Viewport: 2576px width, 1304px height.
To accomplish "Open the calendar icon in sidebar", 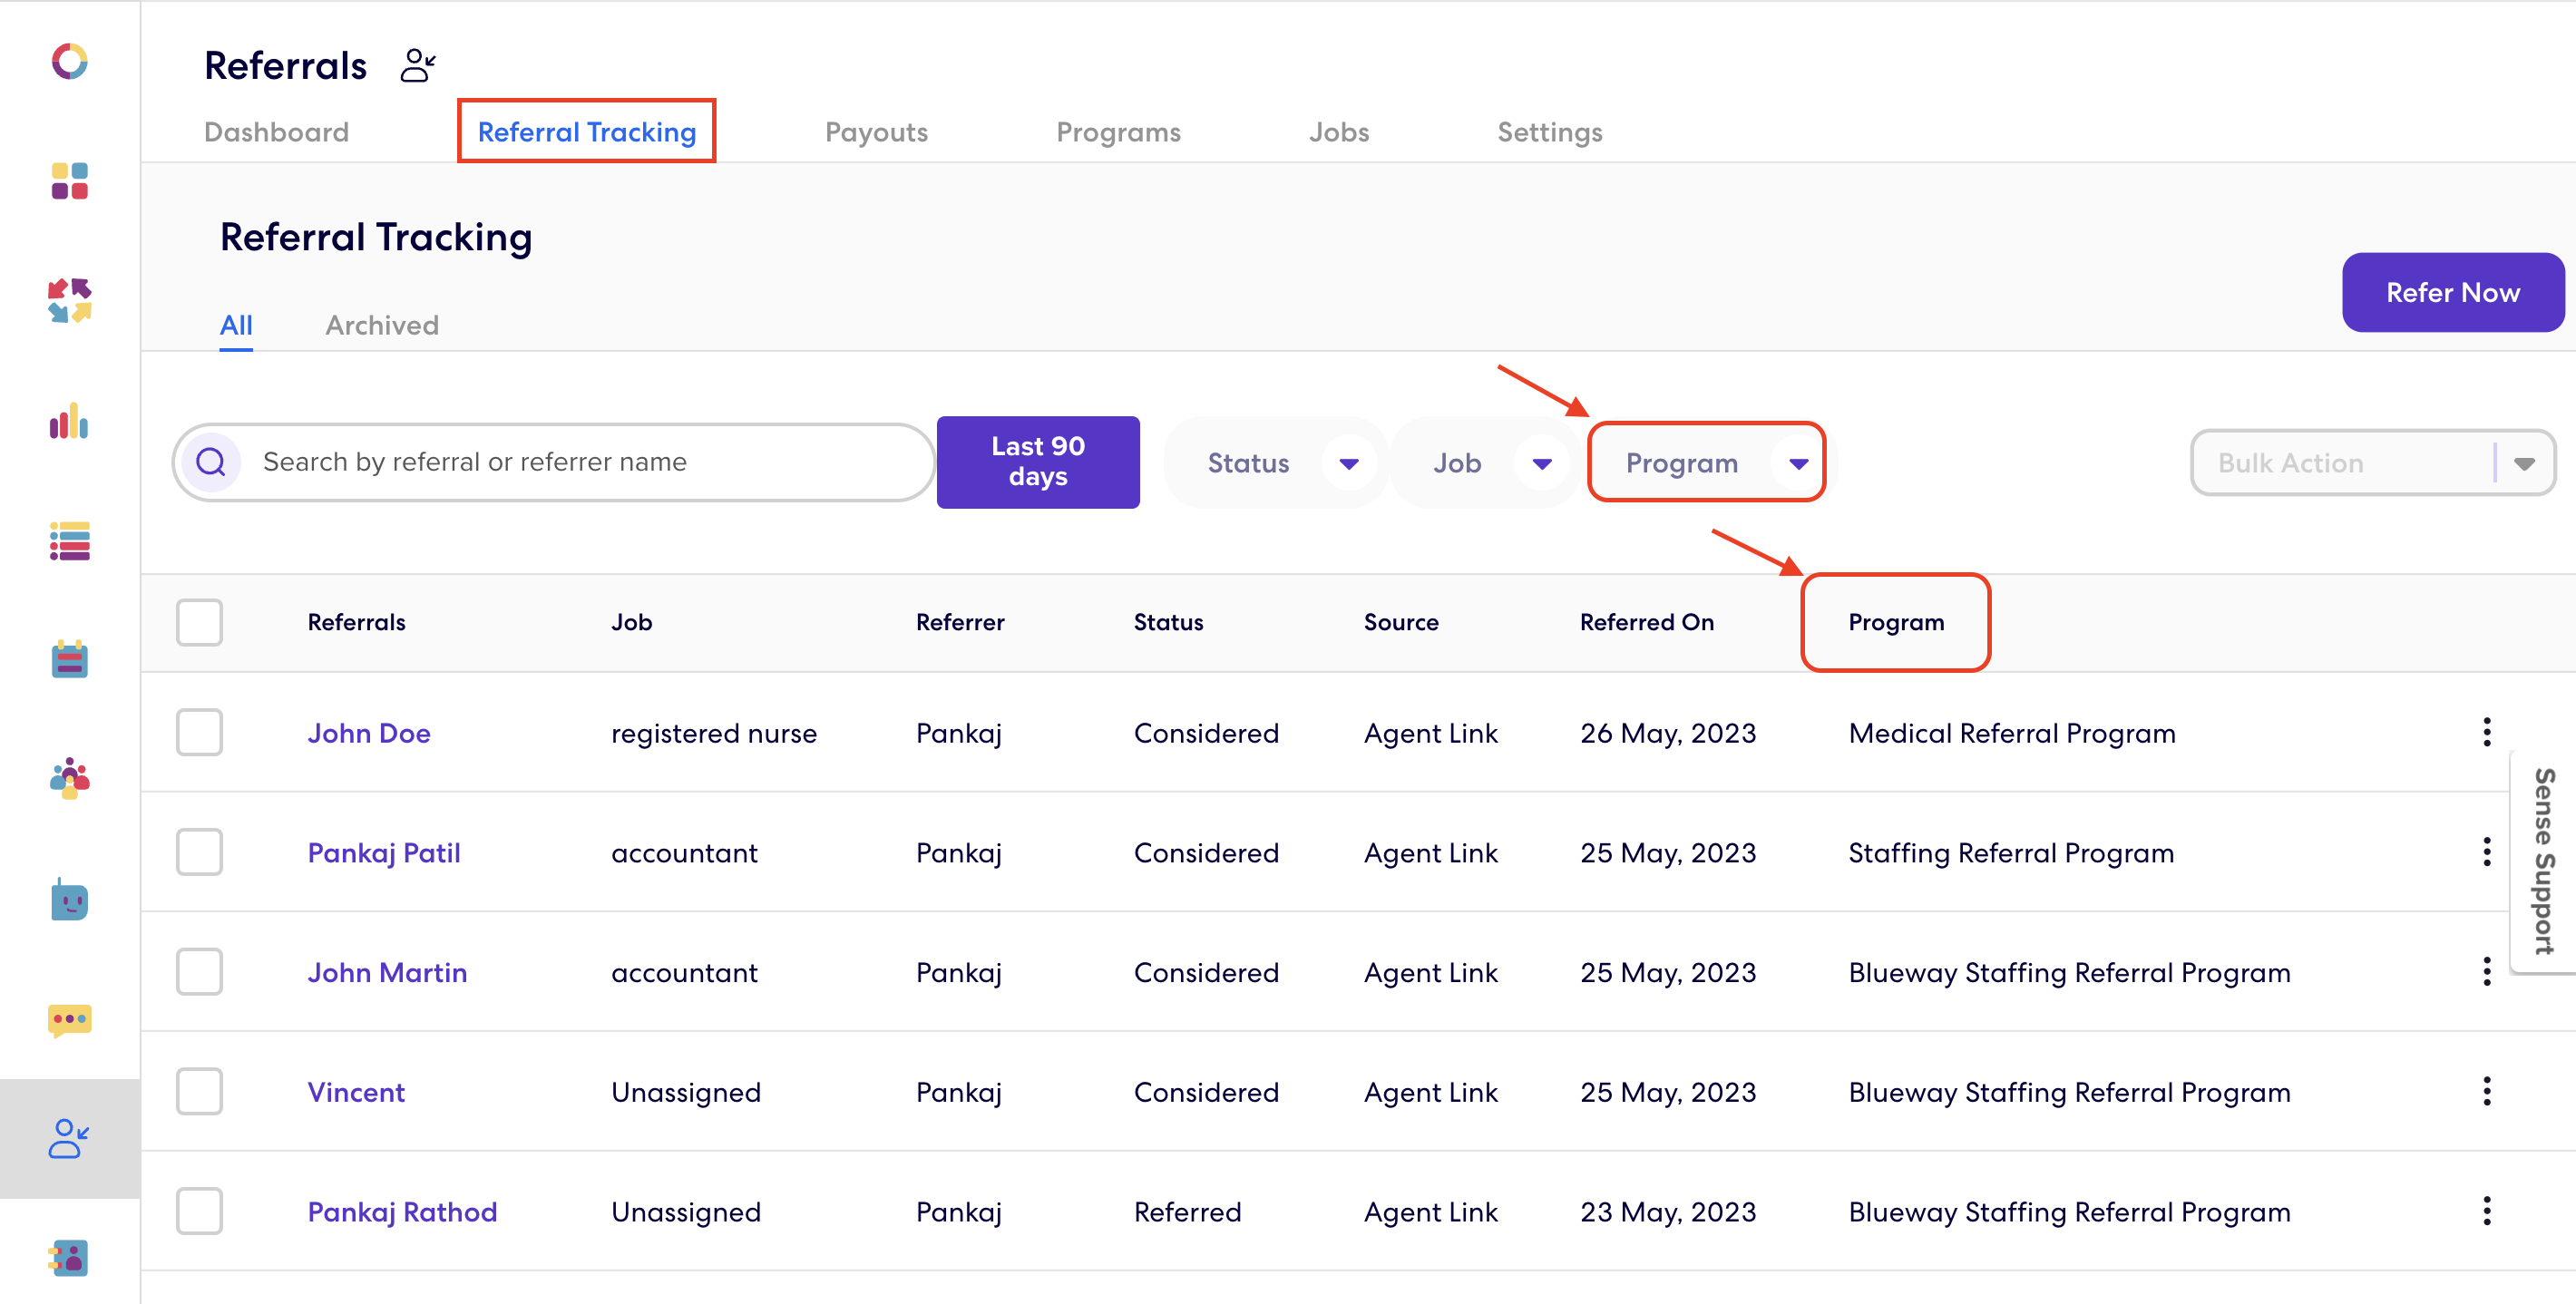I will coord(70,660).
